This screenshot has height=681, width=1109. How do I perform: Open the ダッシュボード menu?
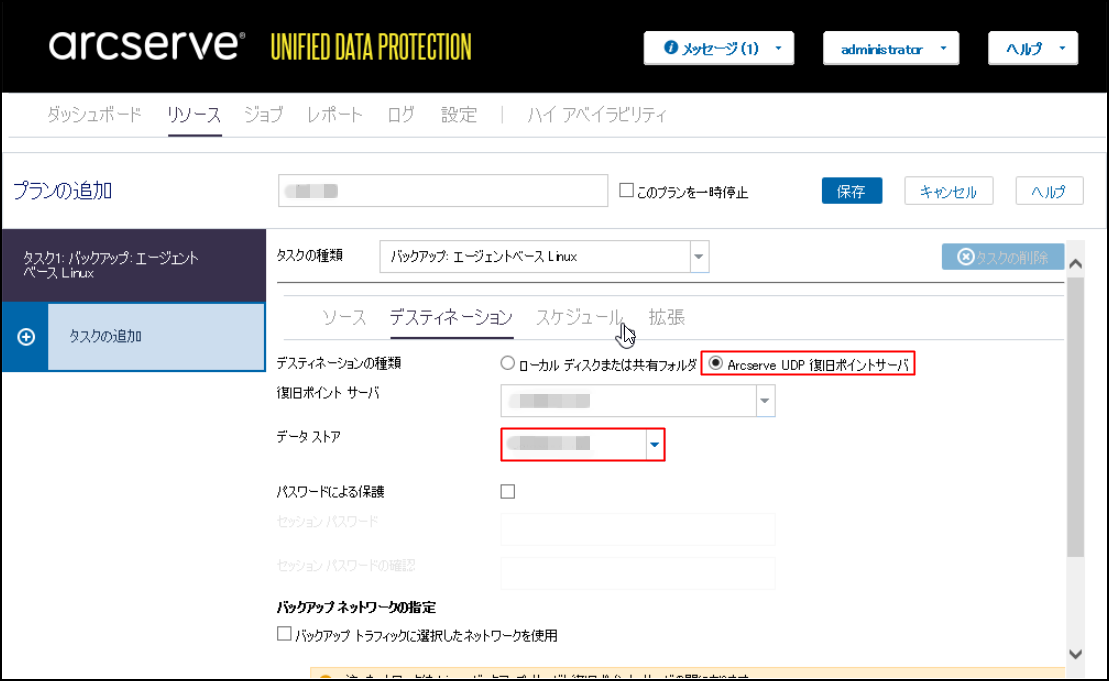point(95,114)
